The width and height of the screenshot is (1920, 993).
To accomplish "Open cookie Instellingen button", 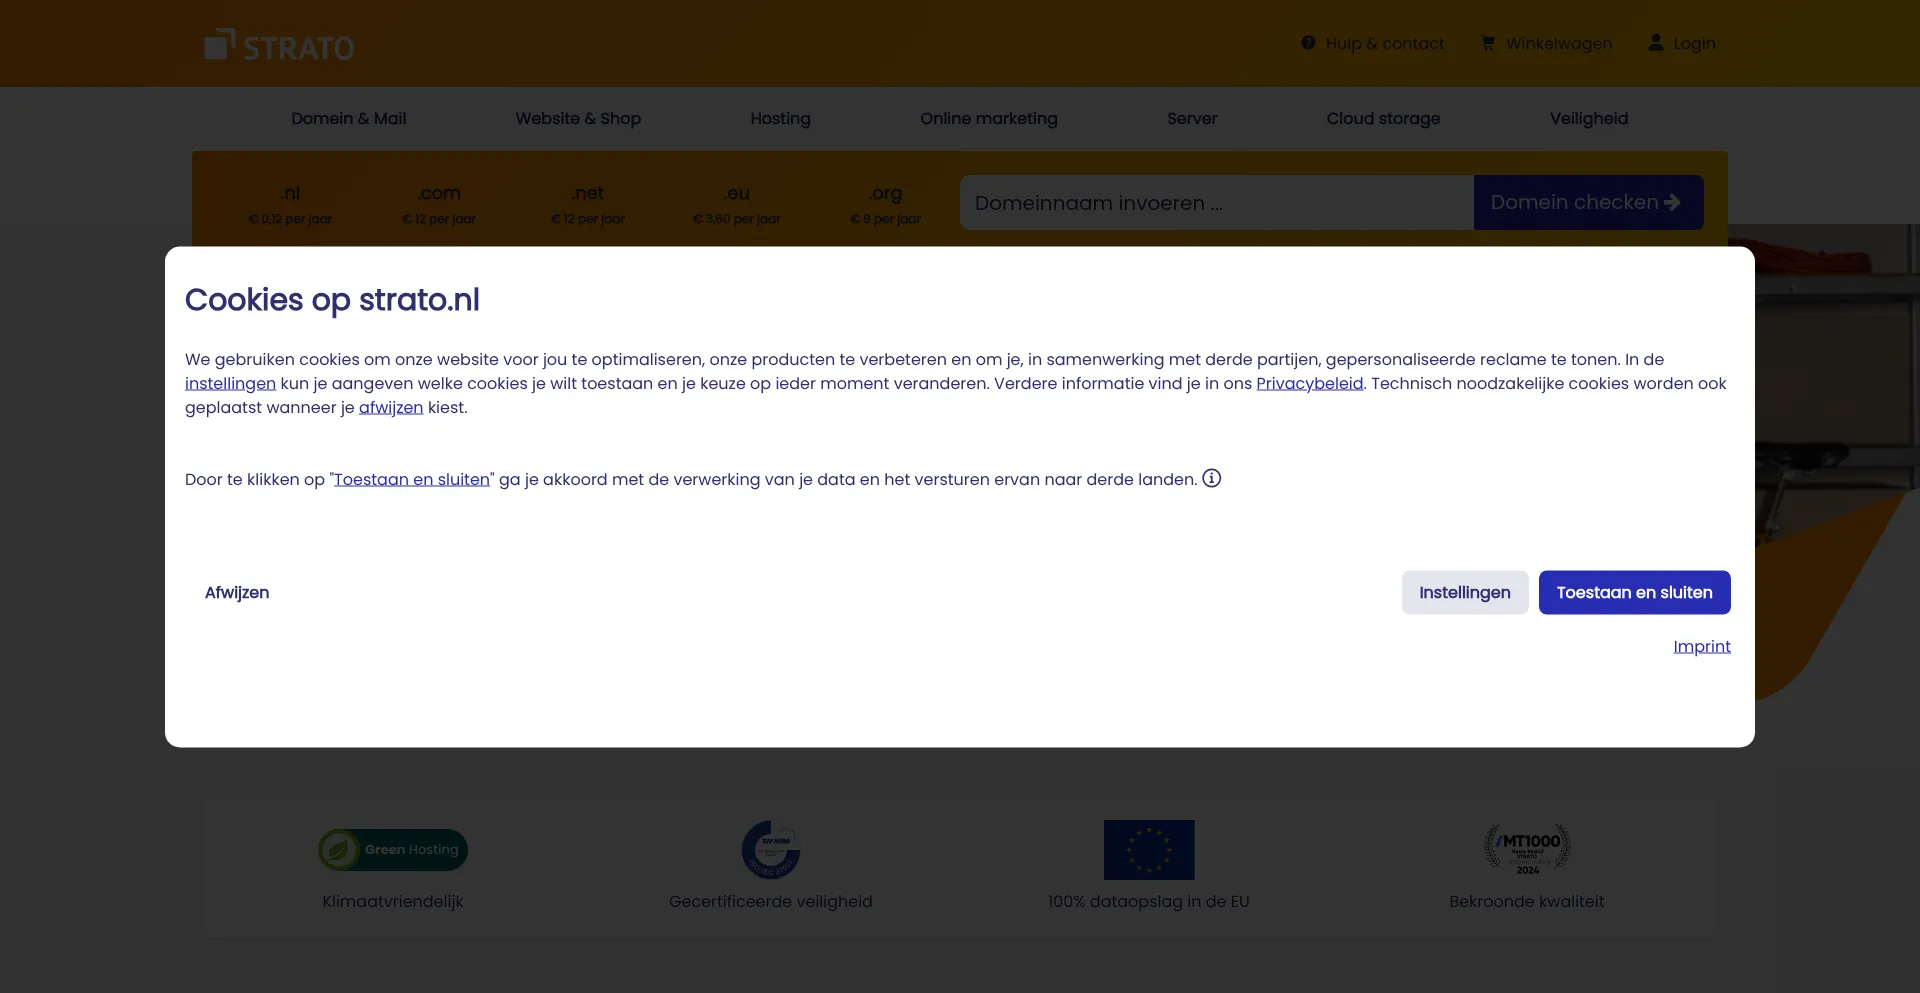I will click(x=1464, y=593).
